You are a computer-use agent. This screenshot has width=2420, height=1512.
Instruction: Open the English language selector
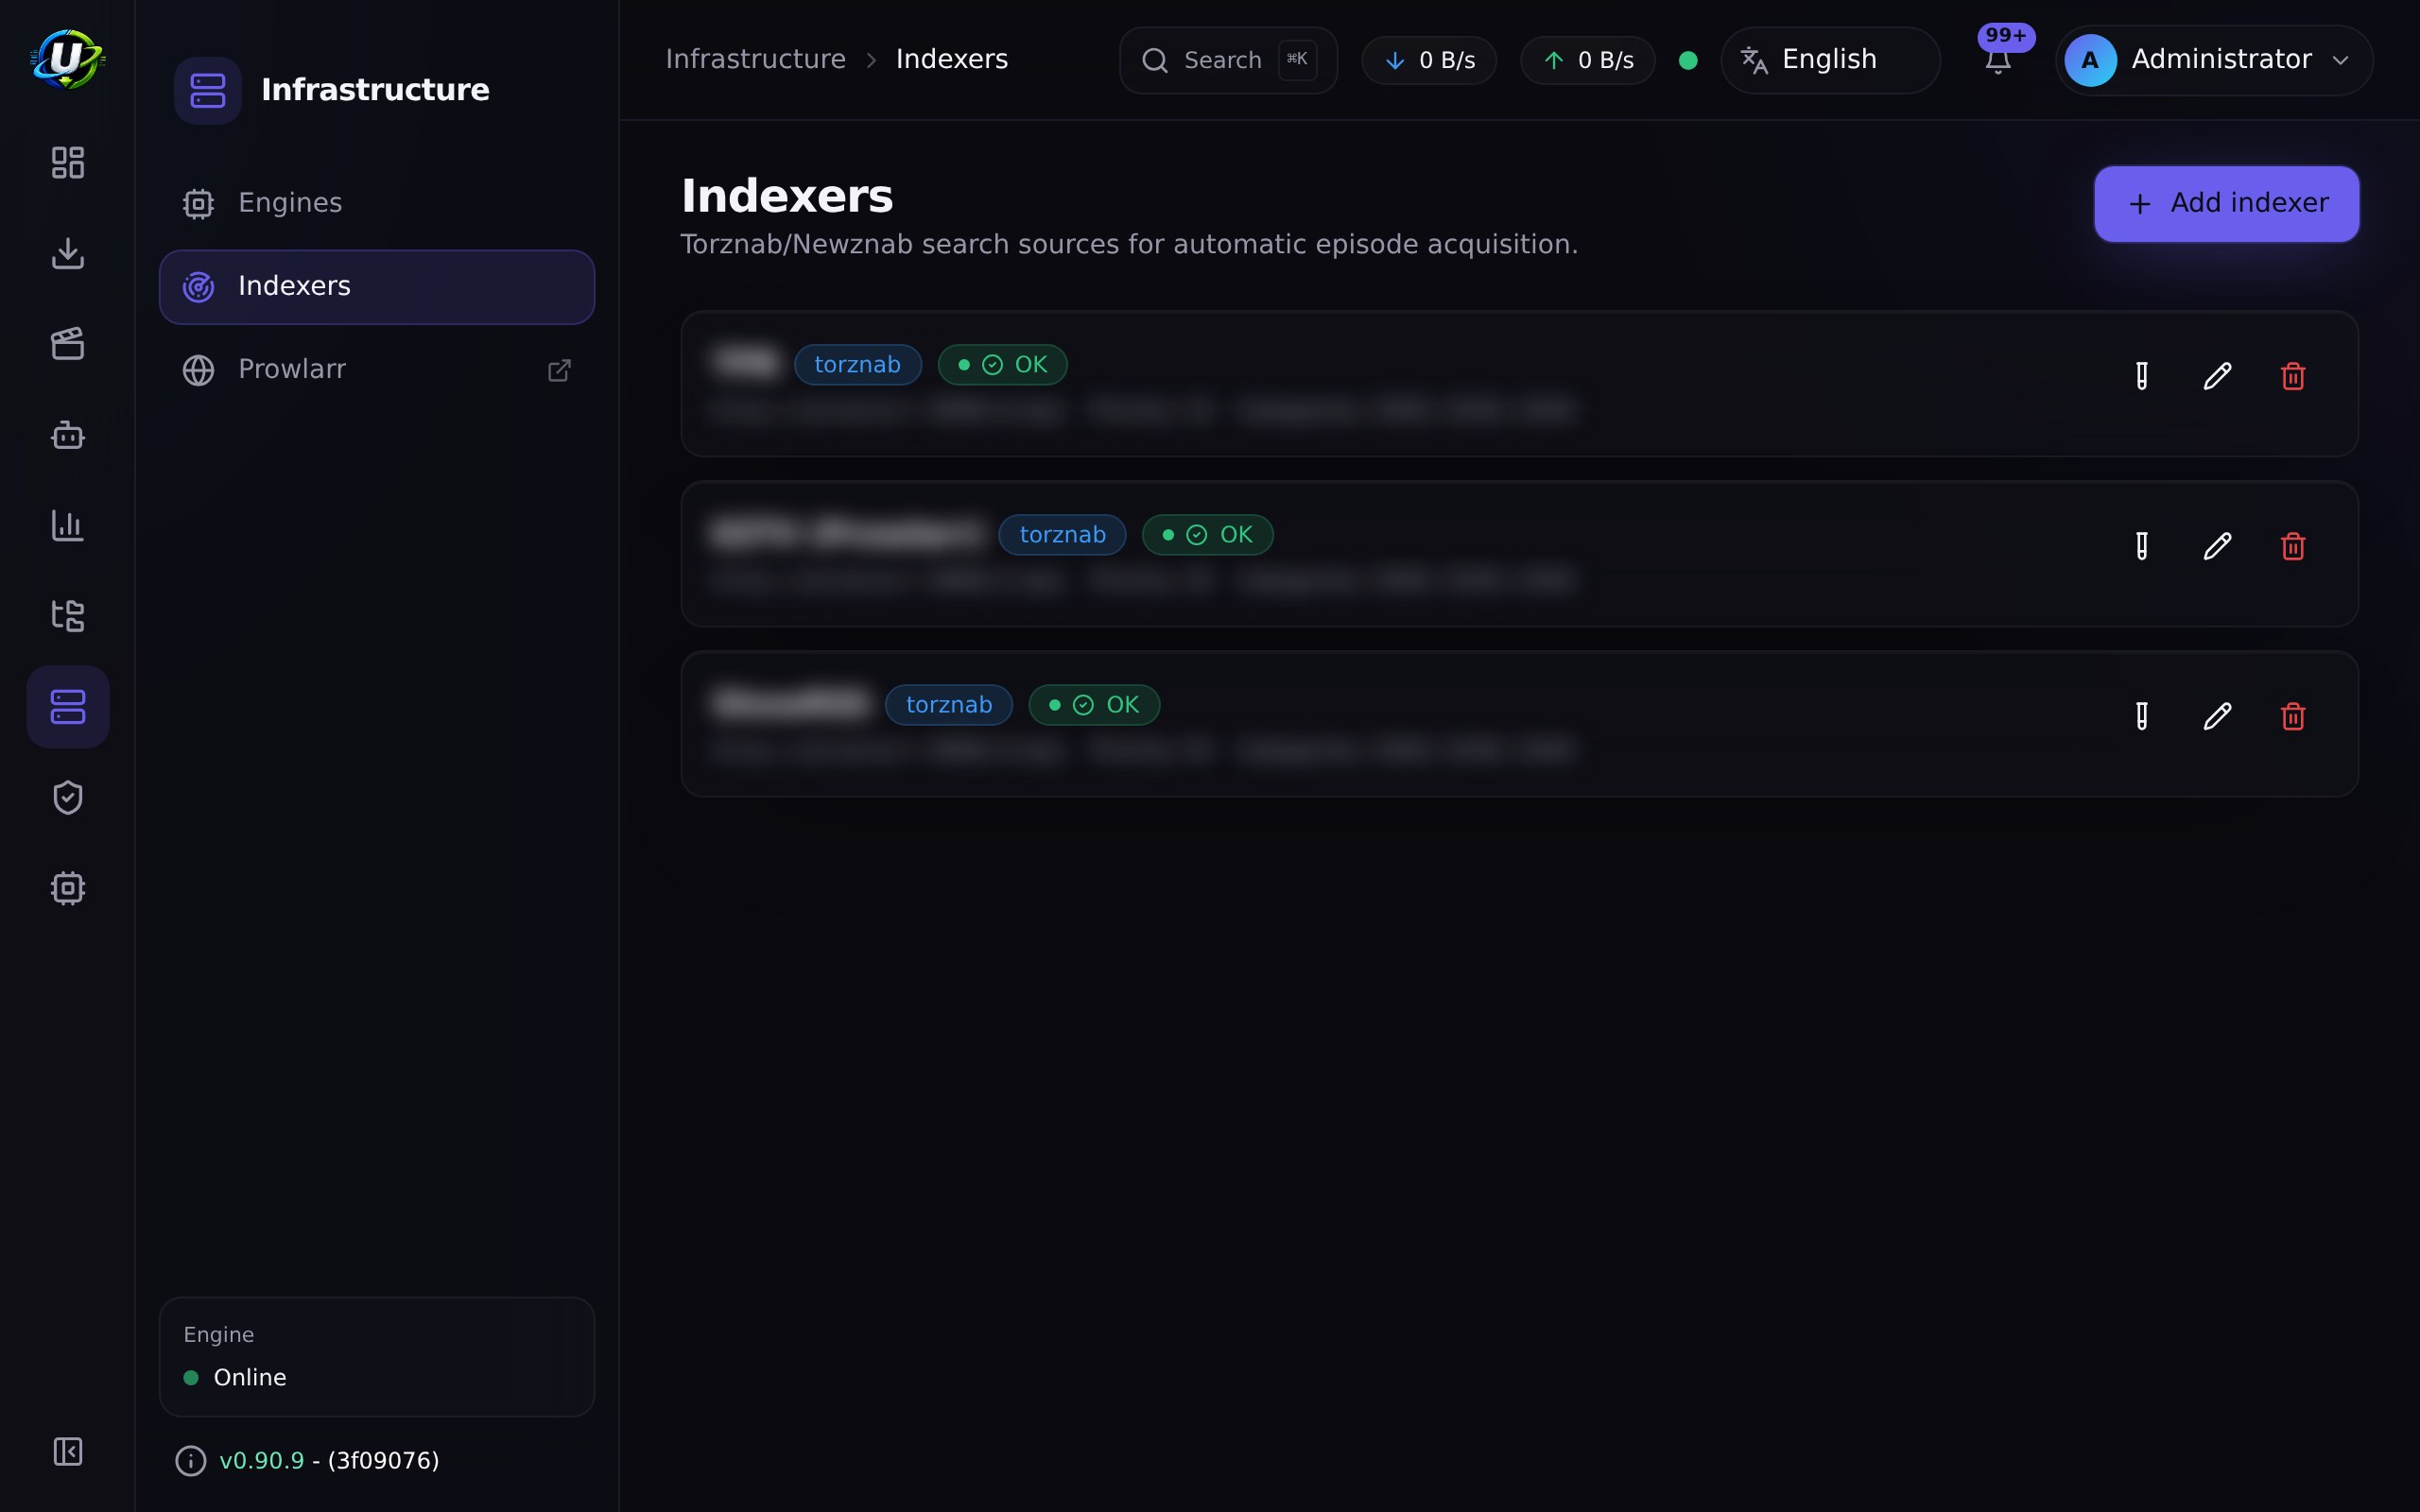click(1830, 60)
